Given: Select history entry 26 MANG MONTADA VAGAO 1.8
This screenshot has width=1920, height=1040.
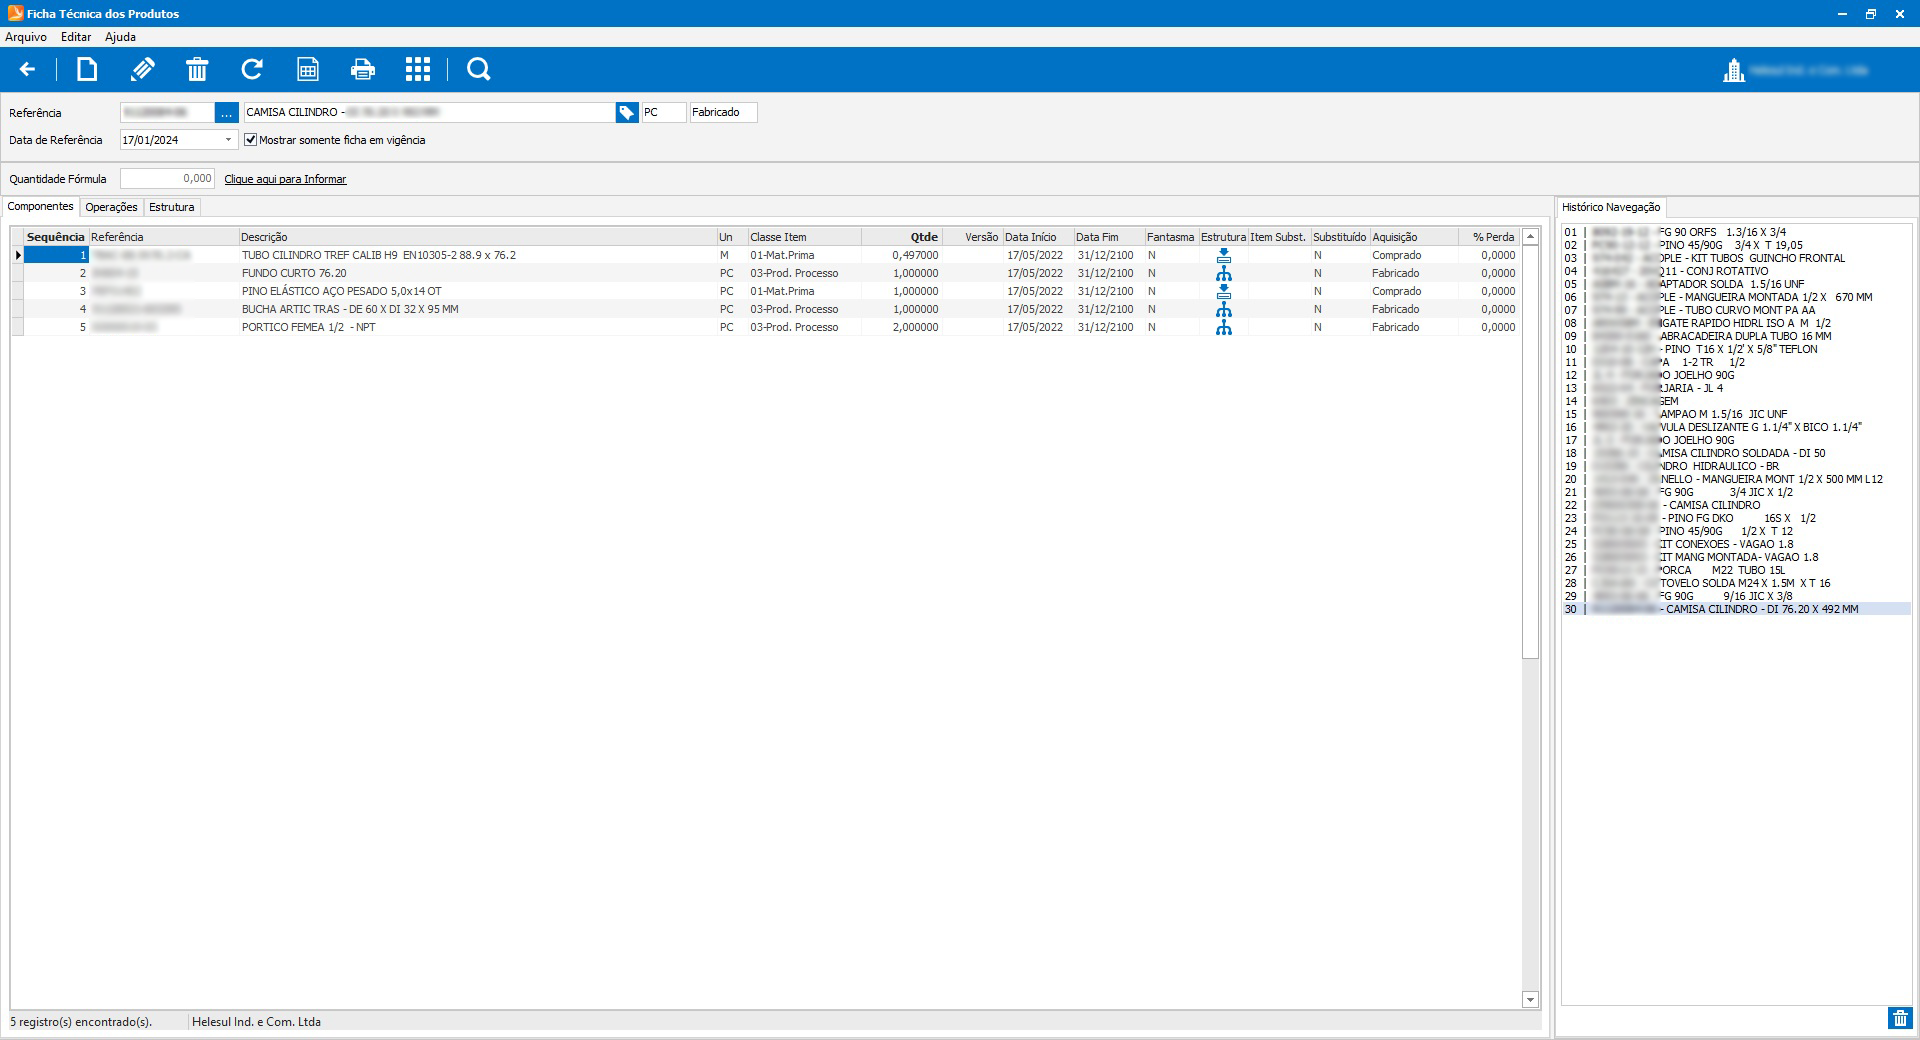Looking at the screenshot, I should (1736, 557).
